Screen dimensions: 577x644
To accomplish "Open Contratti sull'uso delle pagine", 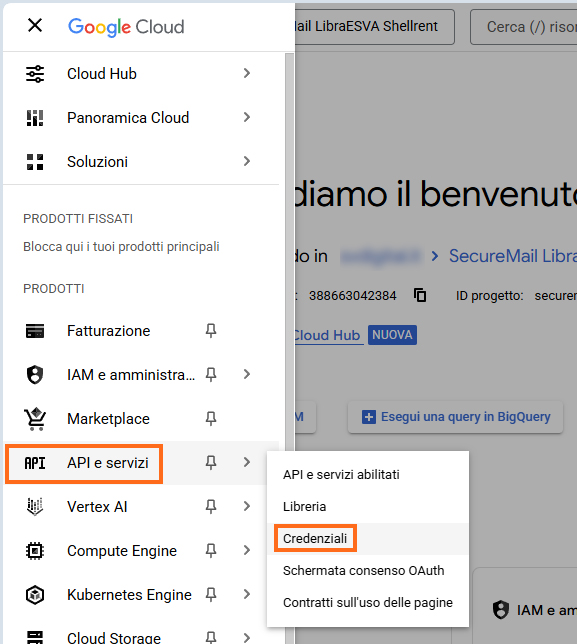I will (x=368, y=603).
